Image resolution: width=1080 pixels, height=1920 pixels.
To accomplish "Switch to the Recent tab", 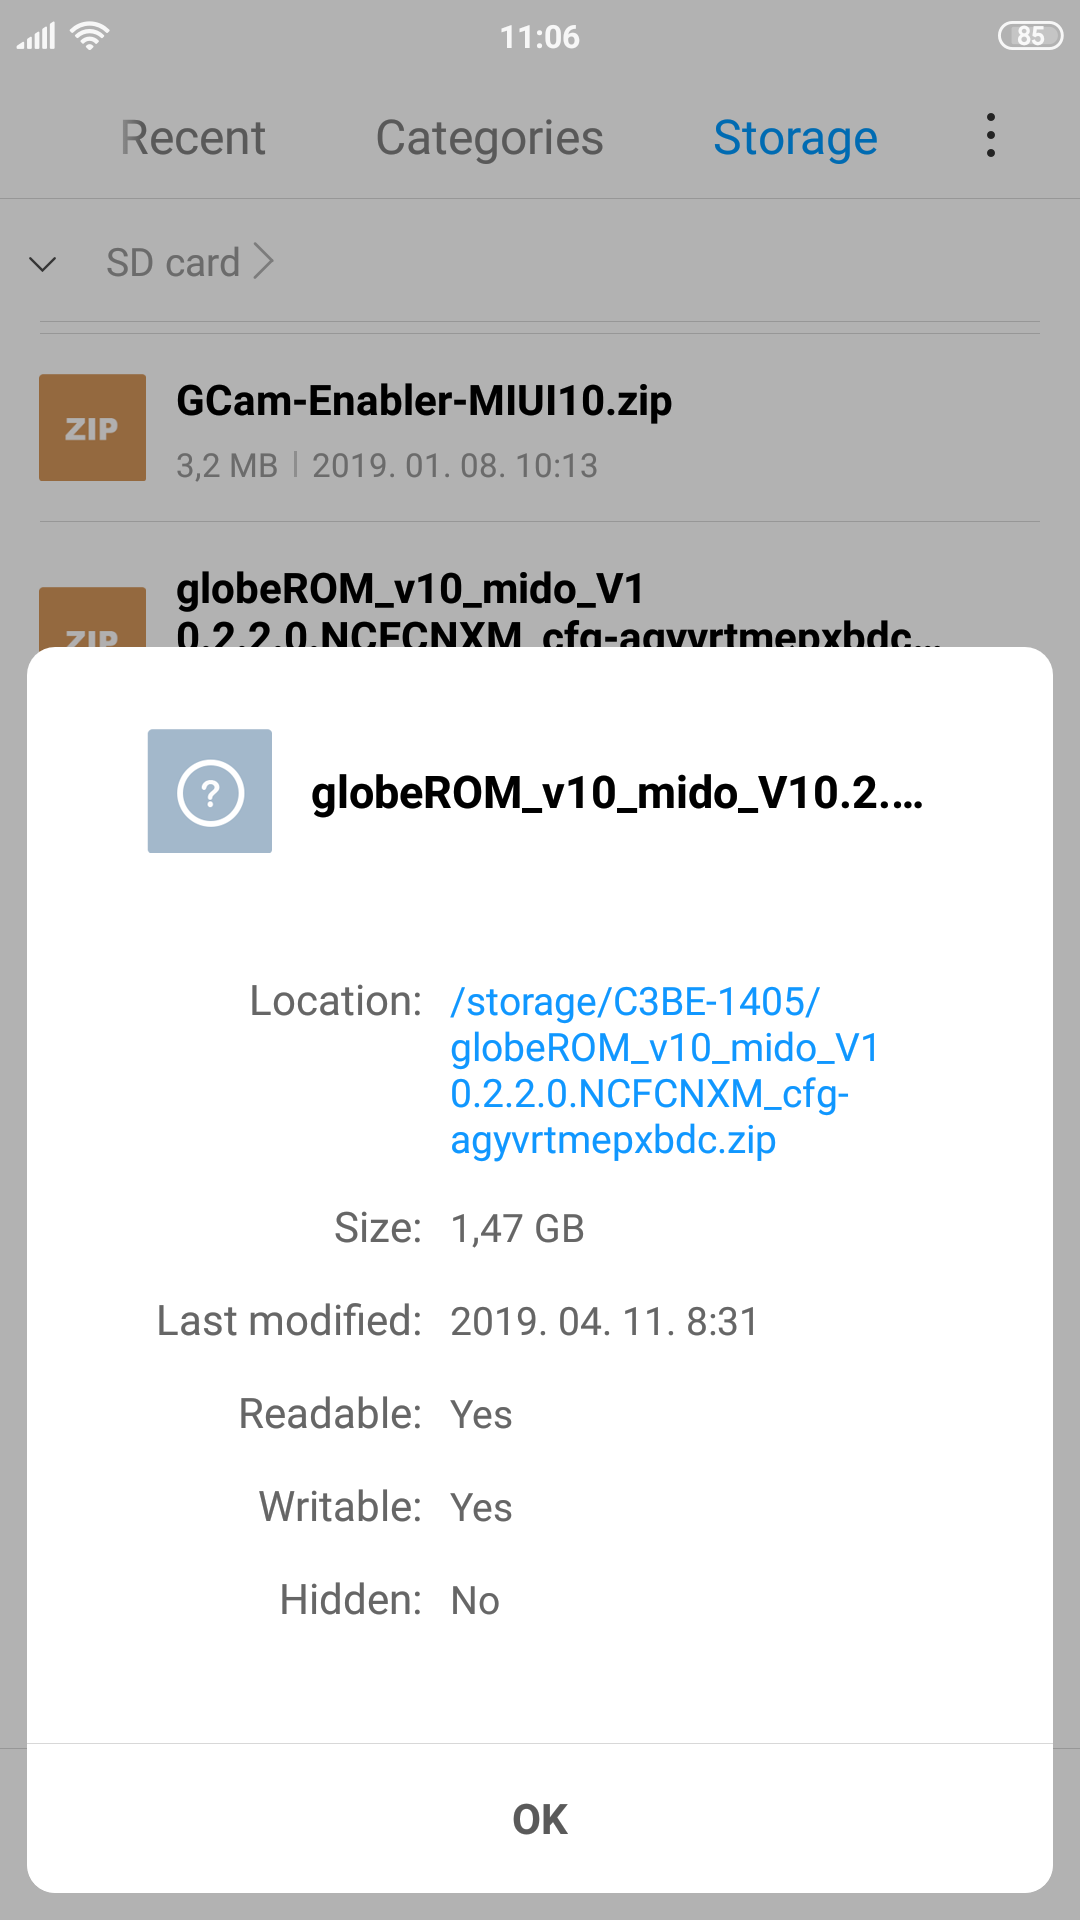I will coord(193,138).
